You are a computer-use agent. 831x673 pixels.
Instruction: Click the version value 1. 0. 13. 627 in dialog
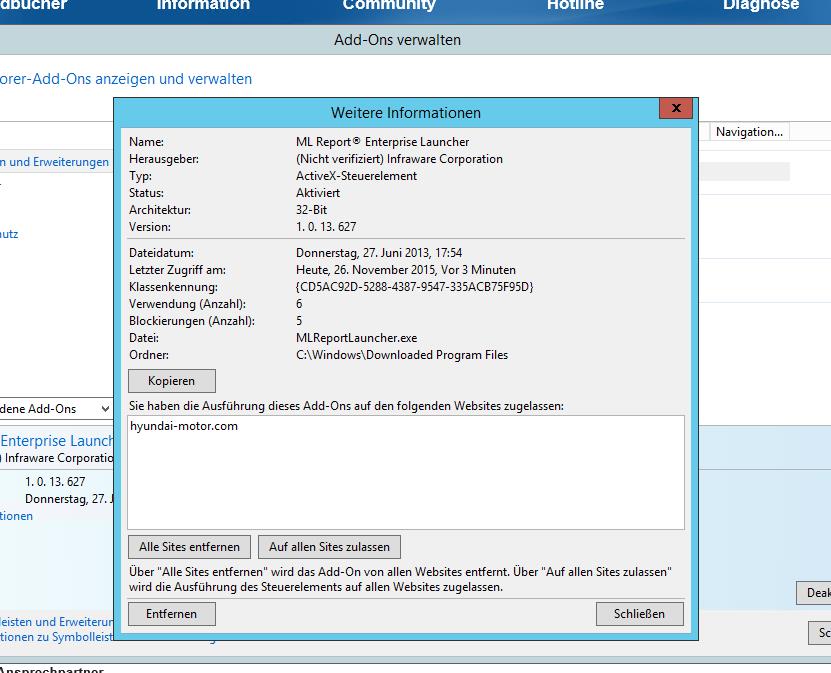[326, 227]
